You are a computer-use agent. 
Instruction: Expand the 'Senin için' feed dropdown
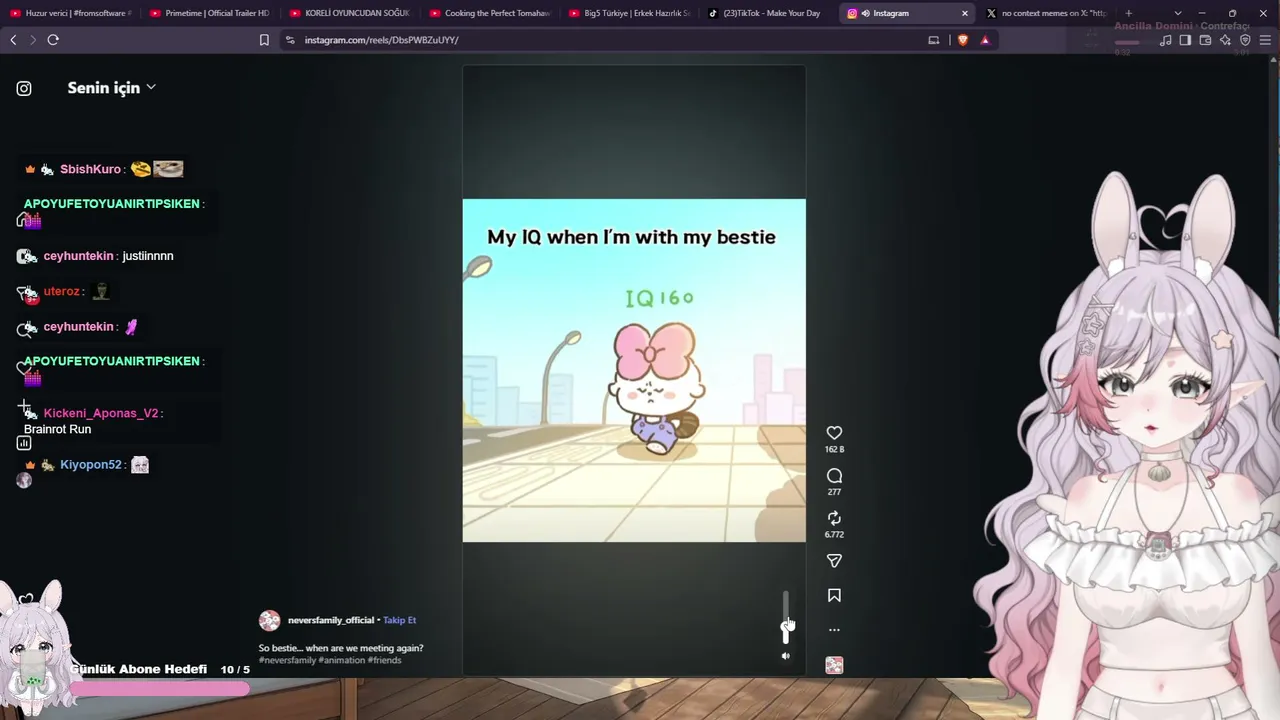click(111, 88)
